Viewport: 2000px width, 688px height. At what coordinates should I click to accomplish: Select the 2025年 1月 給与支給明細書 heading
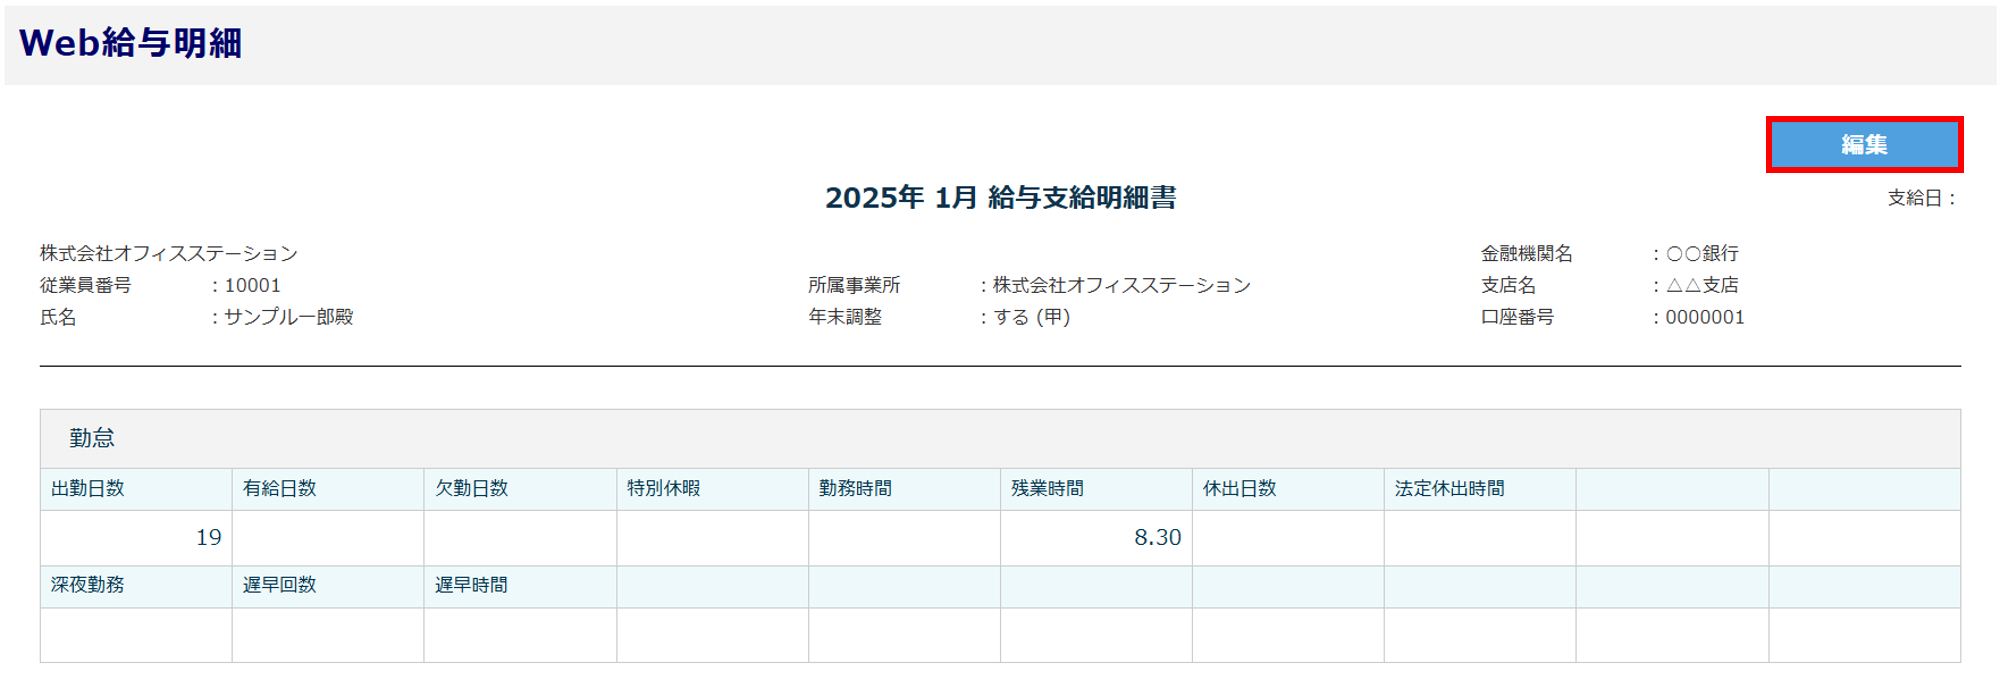(x=1000, y=198)
